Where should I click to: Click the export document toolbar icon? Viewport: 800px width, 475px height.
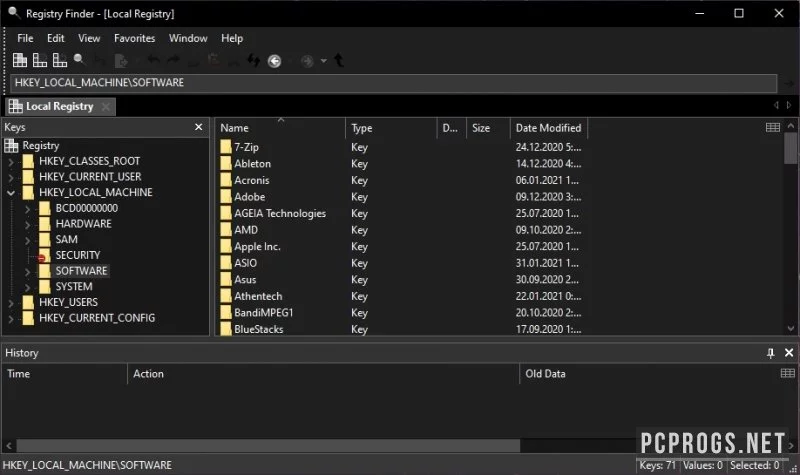121,61
